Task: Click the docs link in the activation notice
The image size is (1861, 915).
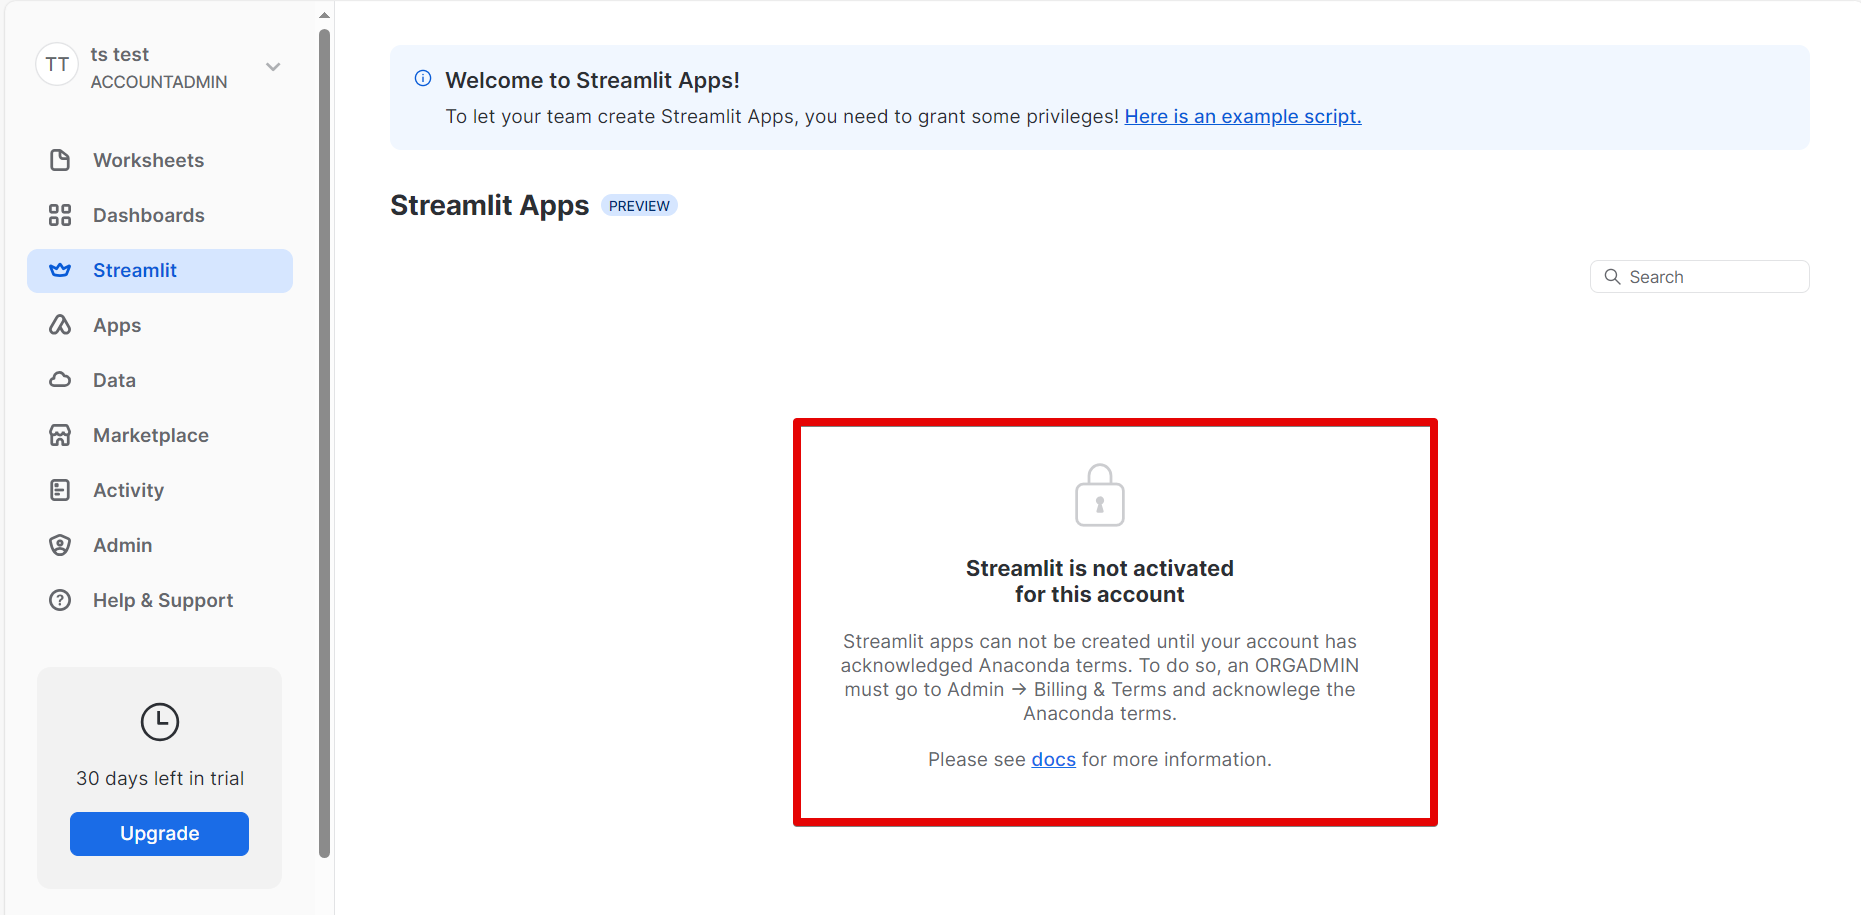Action: (x=1053, y=759)
